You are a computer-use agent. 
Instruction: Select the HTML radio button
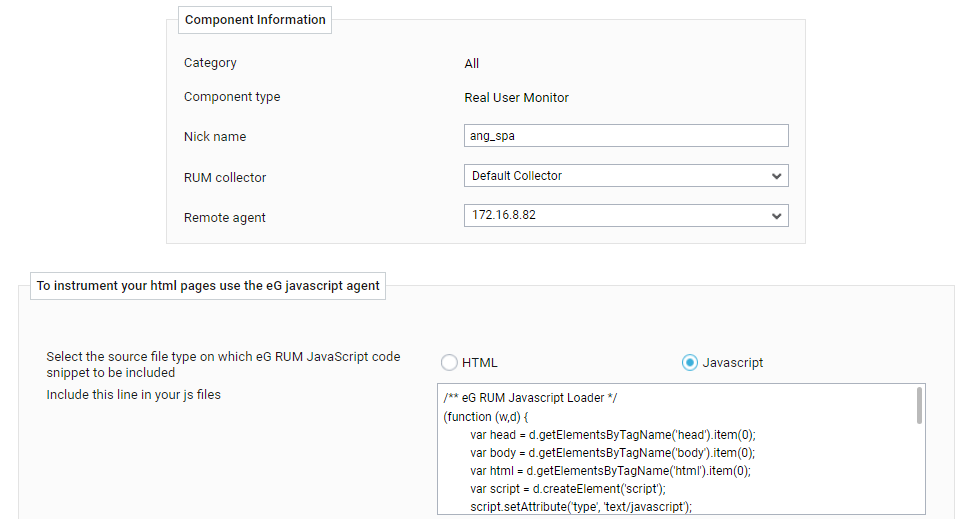(449, 363)
